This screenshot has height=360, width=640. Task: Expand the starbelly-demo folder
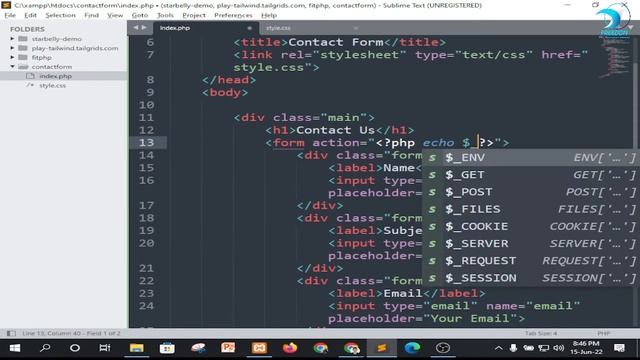(12, 39)
